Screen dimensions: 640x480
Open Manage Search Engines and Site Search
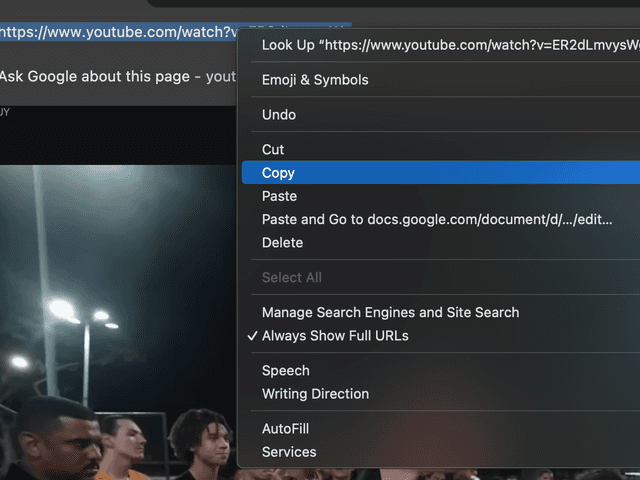point(441,312)
